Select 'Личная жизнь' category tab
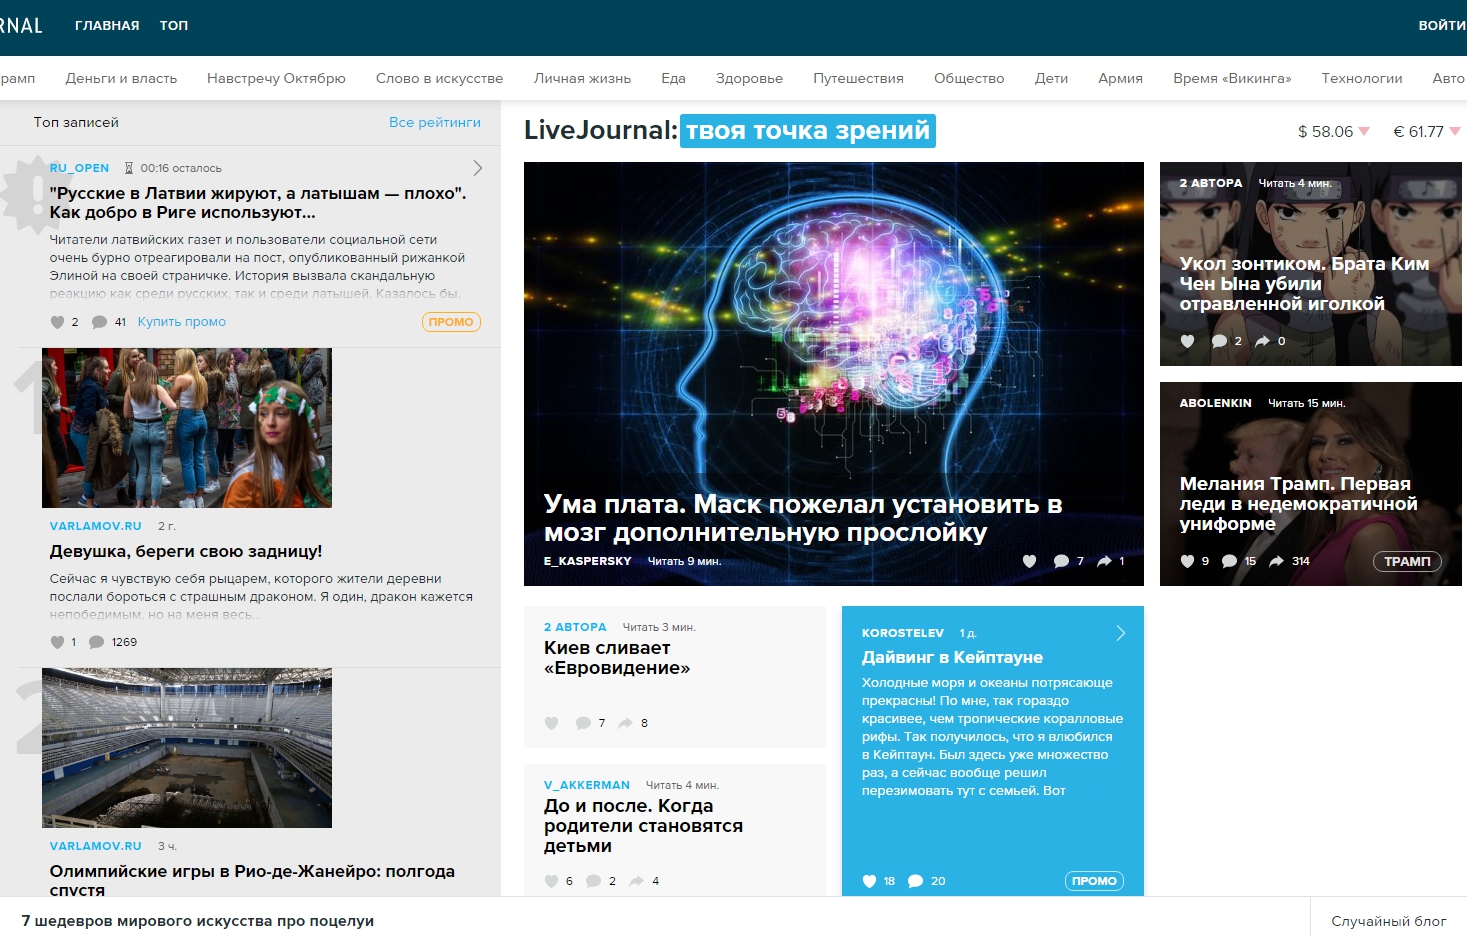Viewport: 1467px width, 936px height. (582, 78)
